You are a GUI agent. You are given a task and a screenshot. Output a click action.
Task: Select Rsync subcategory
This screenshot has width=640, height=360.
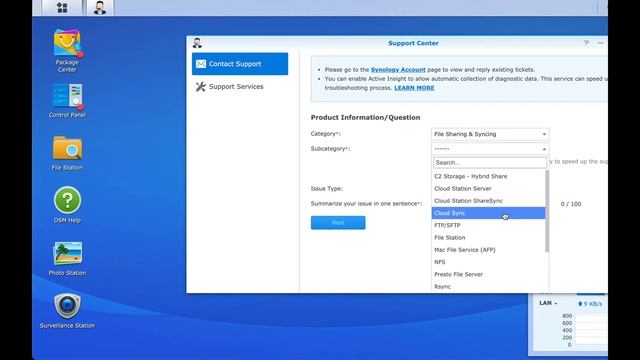point(488,287)
